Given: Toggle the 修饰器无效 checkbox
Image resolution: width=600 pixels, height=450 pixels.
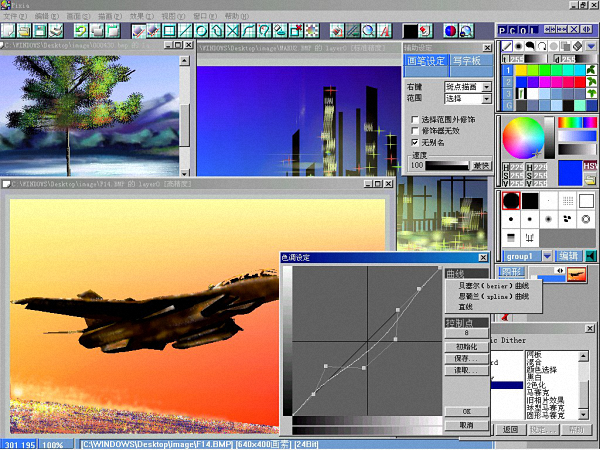Looking at the screenshot, I should pyautogui.click(x=415, y=130).
